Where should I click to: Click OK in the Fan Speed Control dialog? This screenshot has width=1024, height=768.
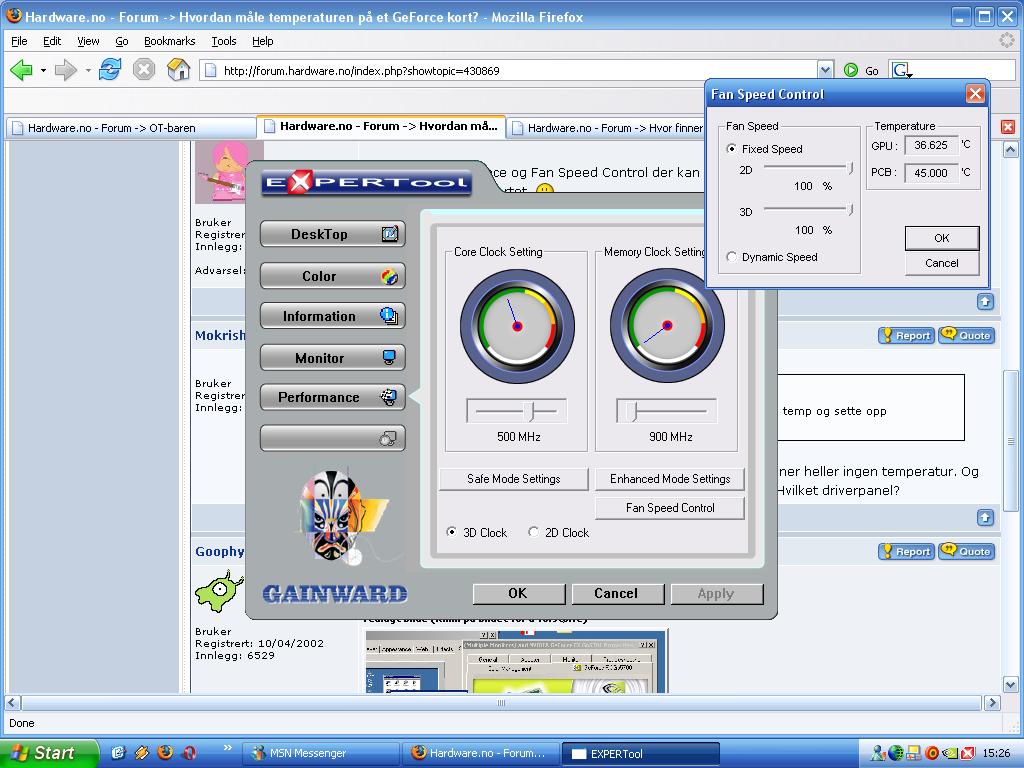pos(942,238)
